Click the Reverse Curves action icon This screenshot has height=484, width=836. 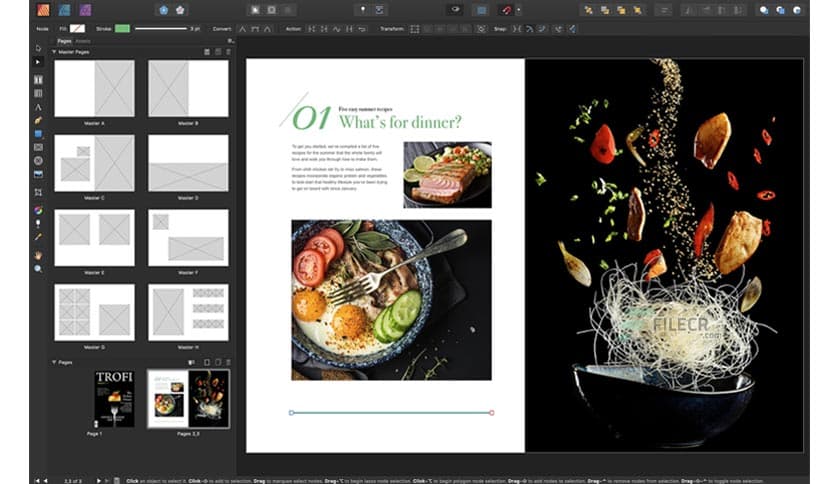pos(362,29)
